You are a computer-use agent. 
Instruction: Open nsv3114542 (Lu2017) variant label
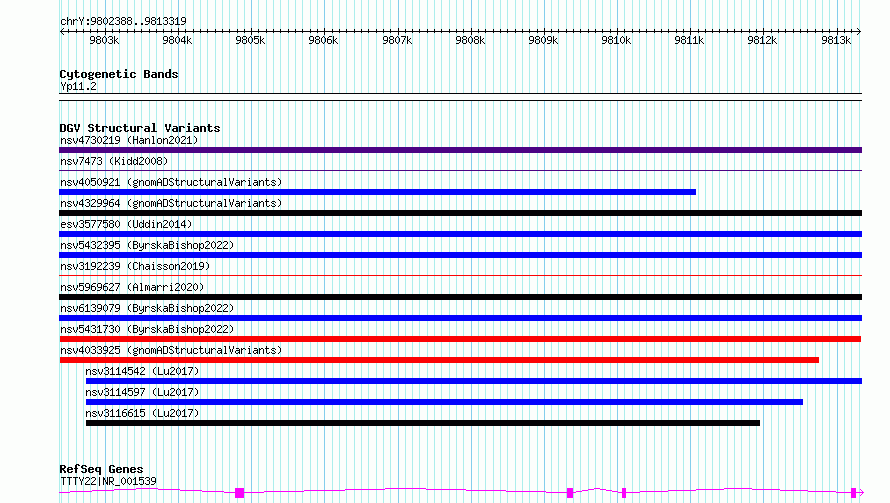click(142, 371)
